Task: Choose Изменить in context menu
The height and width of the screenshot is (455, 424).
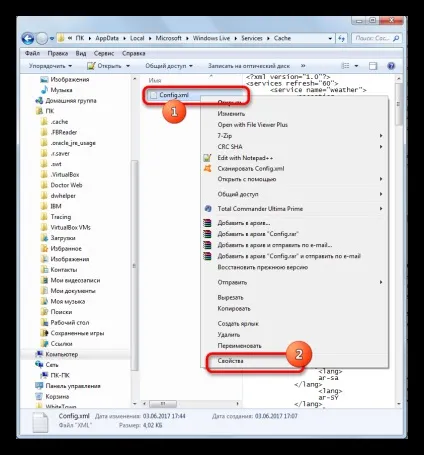Action: click(x=231, y=114)
